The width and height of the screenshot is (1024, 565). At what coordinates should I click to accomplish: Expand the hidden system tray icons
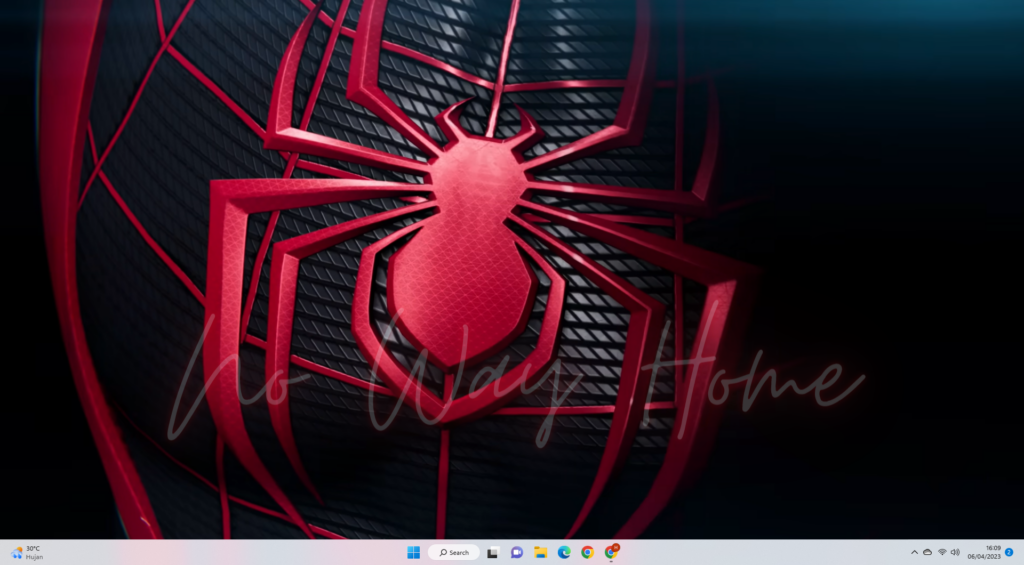pyautogui.click(x=914, y=553)
